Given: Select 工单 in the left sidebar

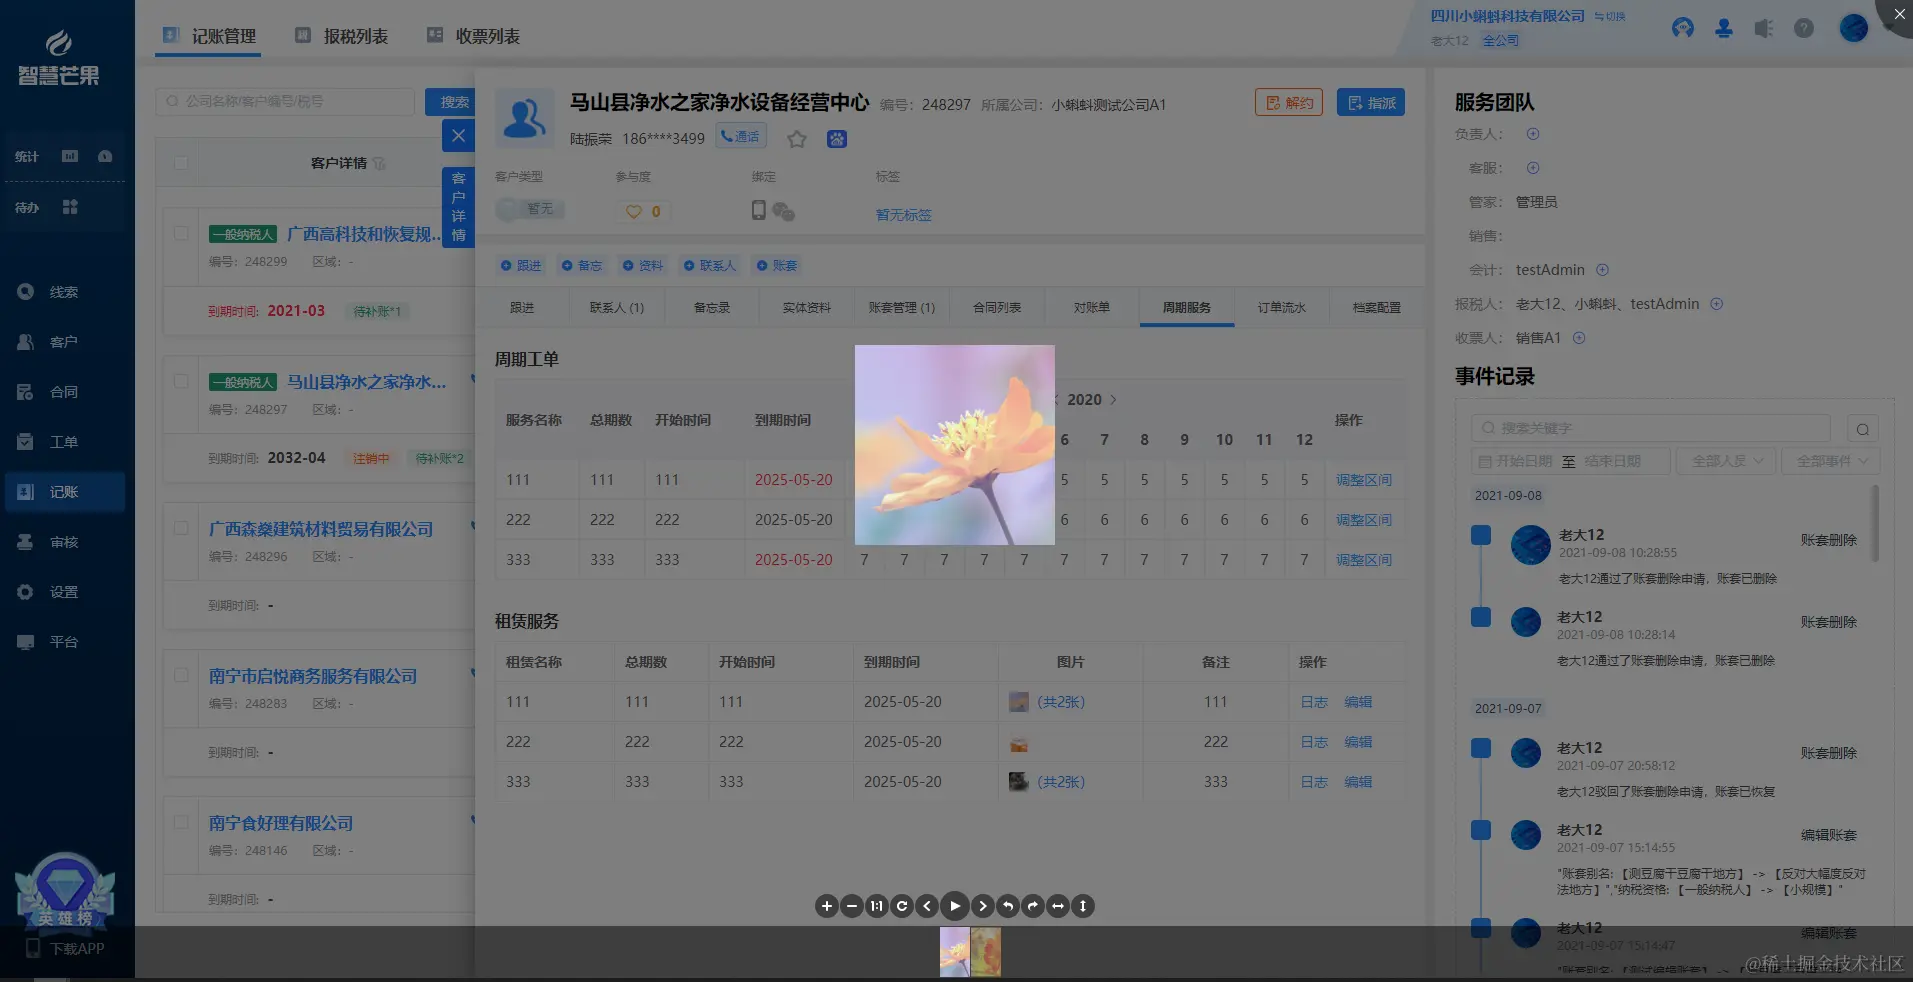Looking at the screenshot, I should point(63,441).
